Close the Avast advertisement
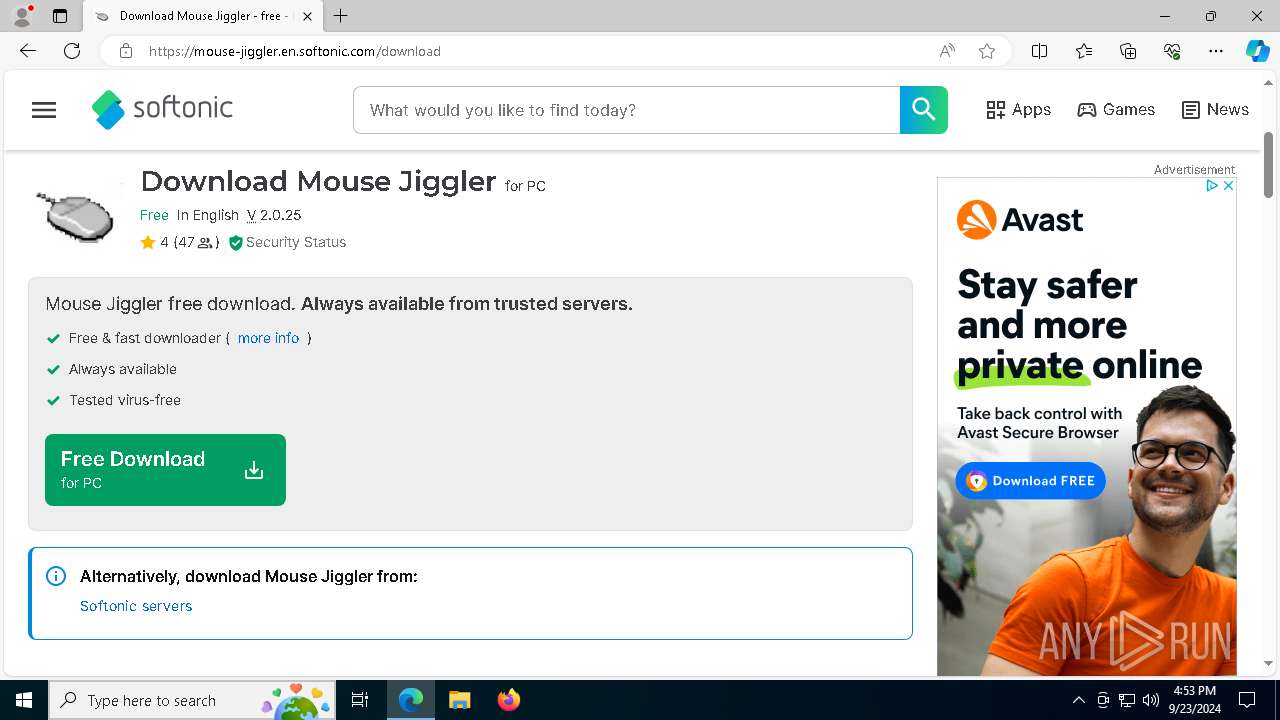This screenshot has height=720, width=1280. (x=1229, y=186)
